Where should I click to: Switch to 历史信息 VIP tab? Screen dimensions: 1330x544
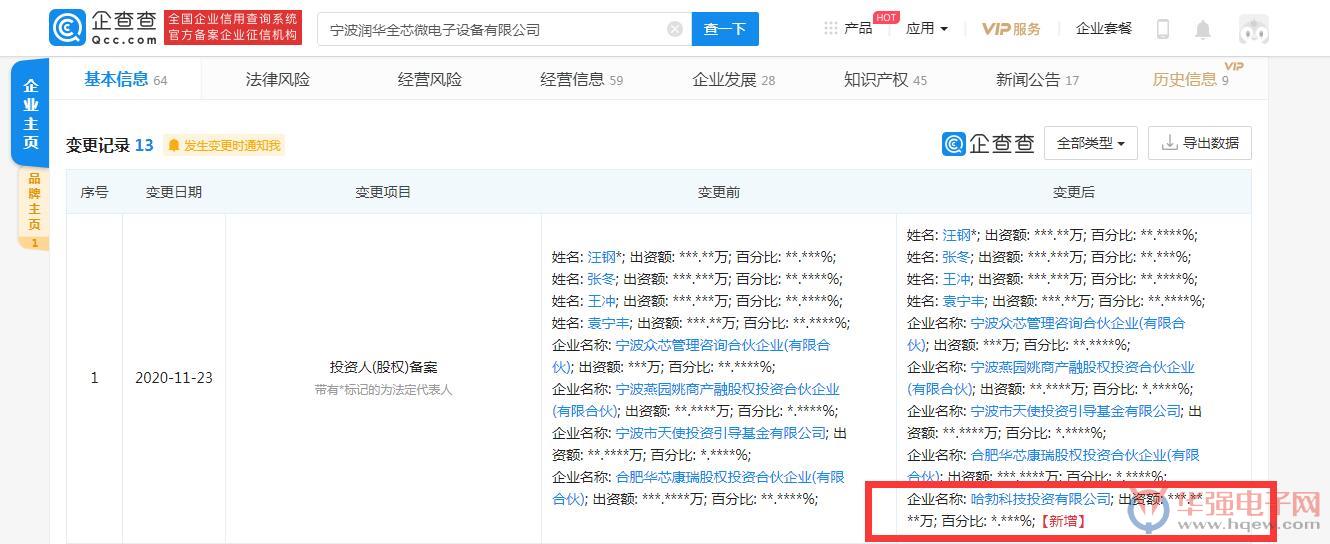coord(1190,79)
